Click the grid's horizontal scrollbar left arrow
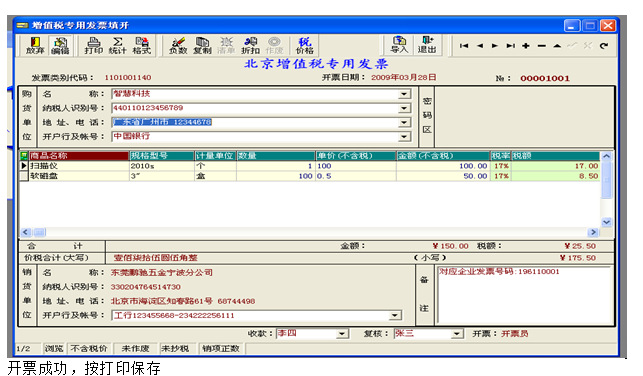Screen dimensions: 643x376 click(x=25, y=232)
